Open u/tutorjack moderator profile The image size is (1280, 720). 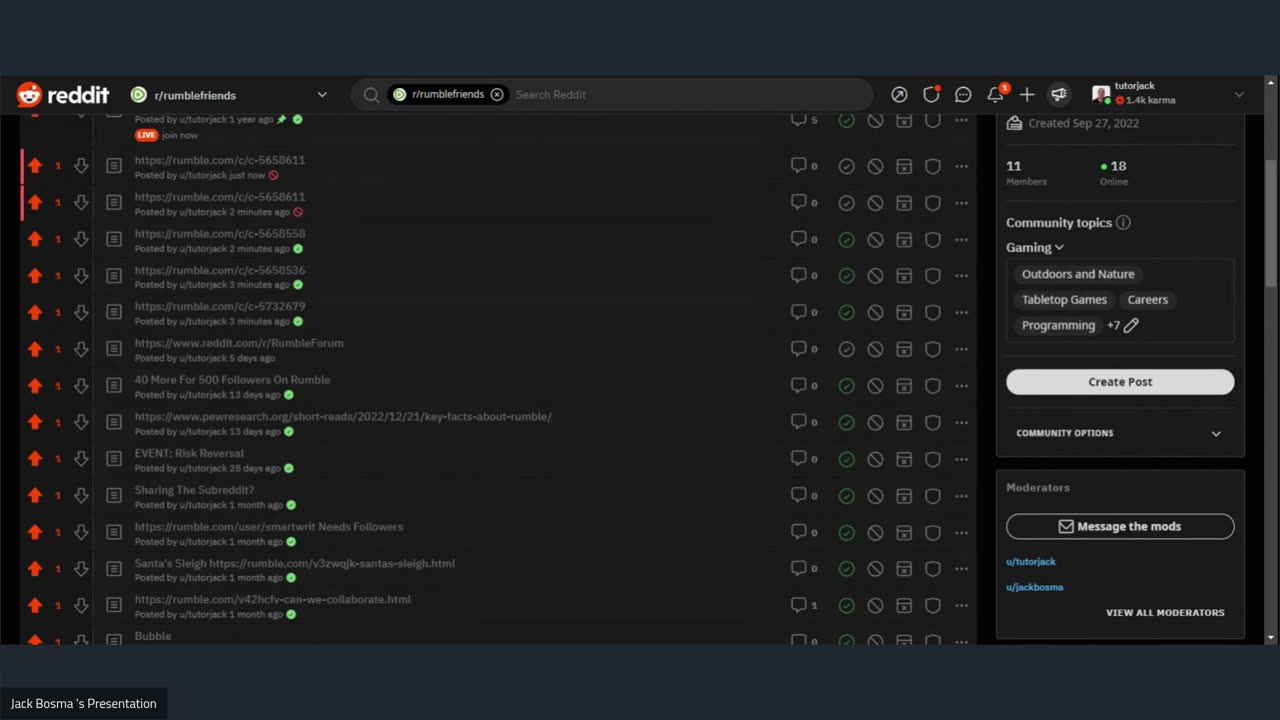click(x=1031, y=562)
